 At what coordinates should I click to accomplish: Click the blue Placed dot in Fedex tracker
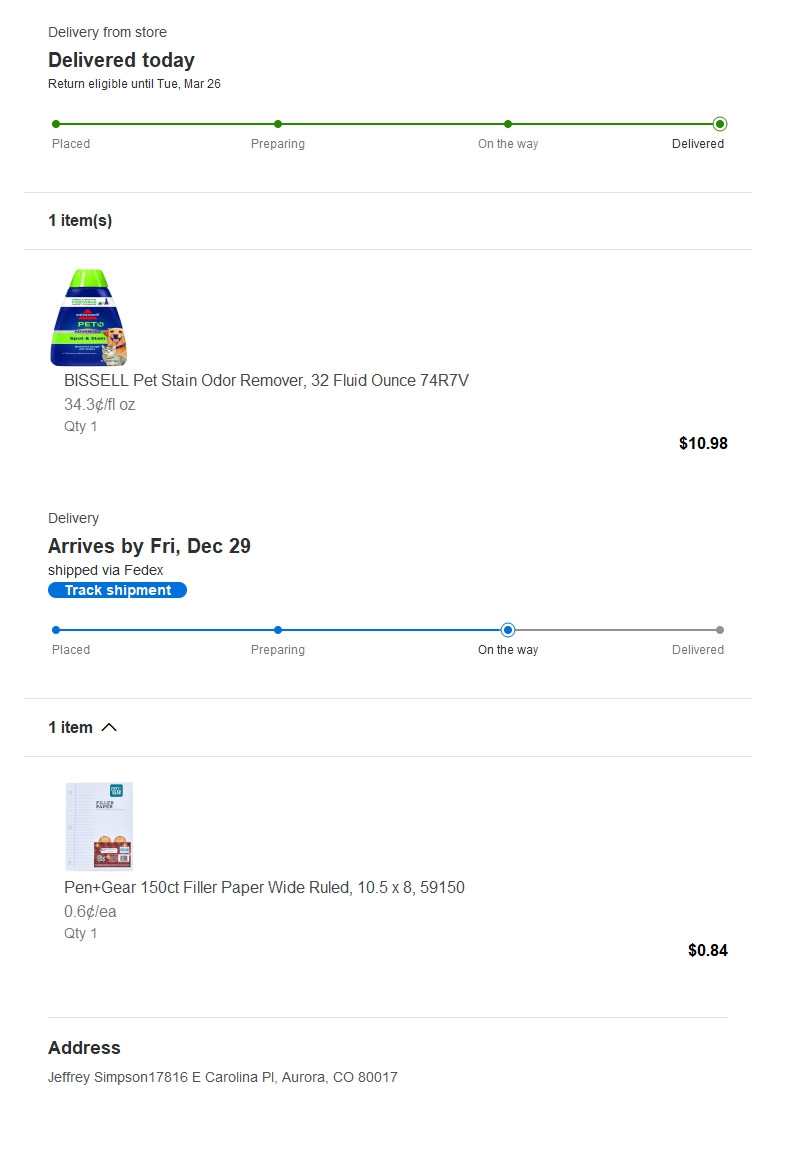tap(56, 630)
